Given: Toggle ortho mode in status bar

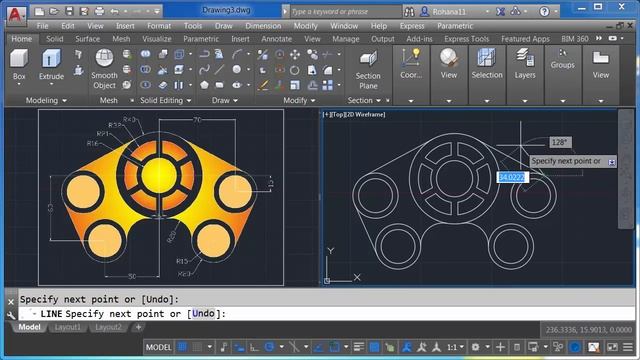Looking at the screenshot, I should (254, 347).
